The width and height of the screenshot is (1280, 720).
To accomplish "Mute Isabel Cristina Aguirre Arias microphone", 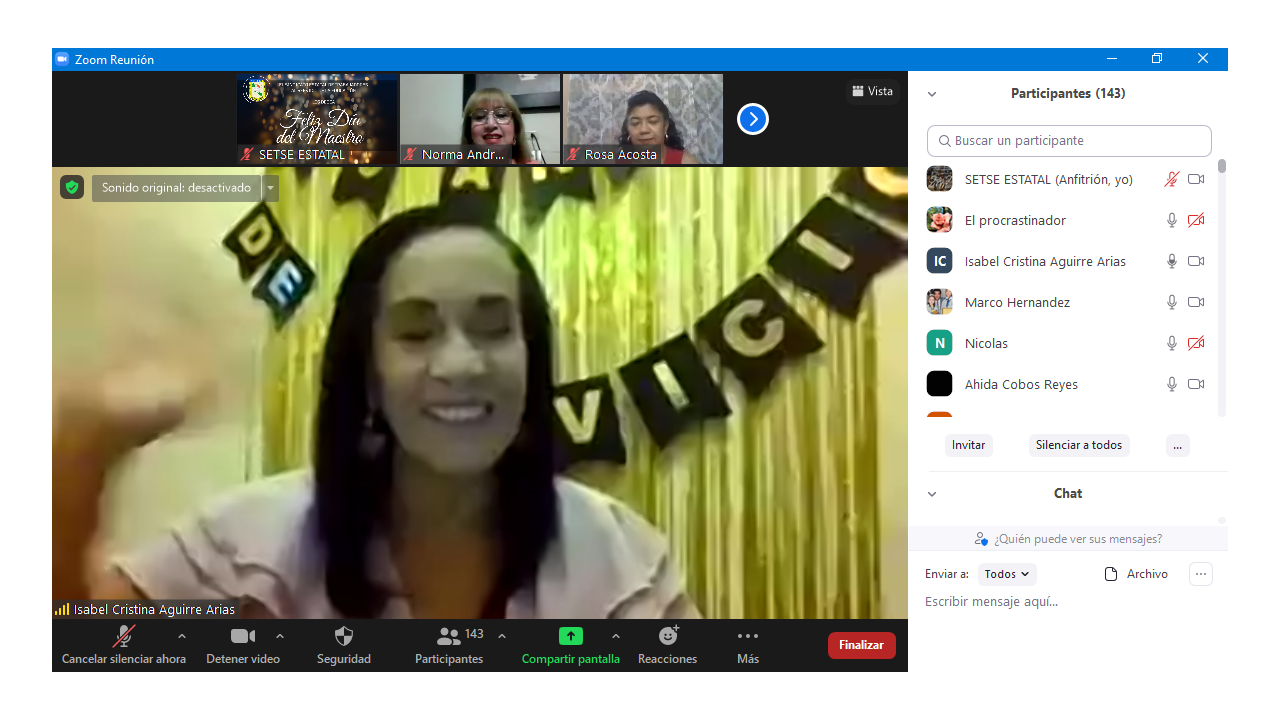I will pyautogui.click(x=1172, y=261).
